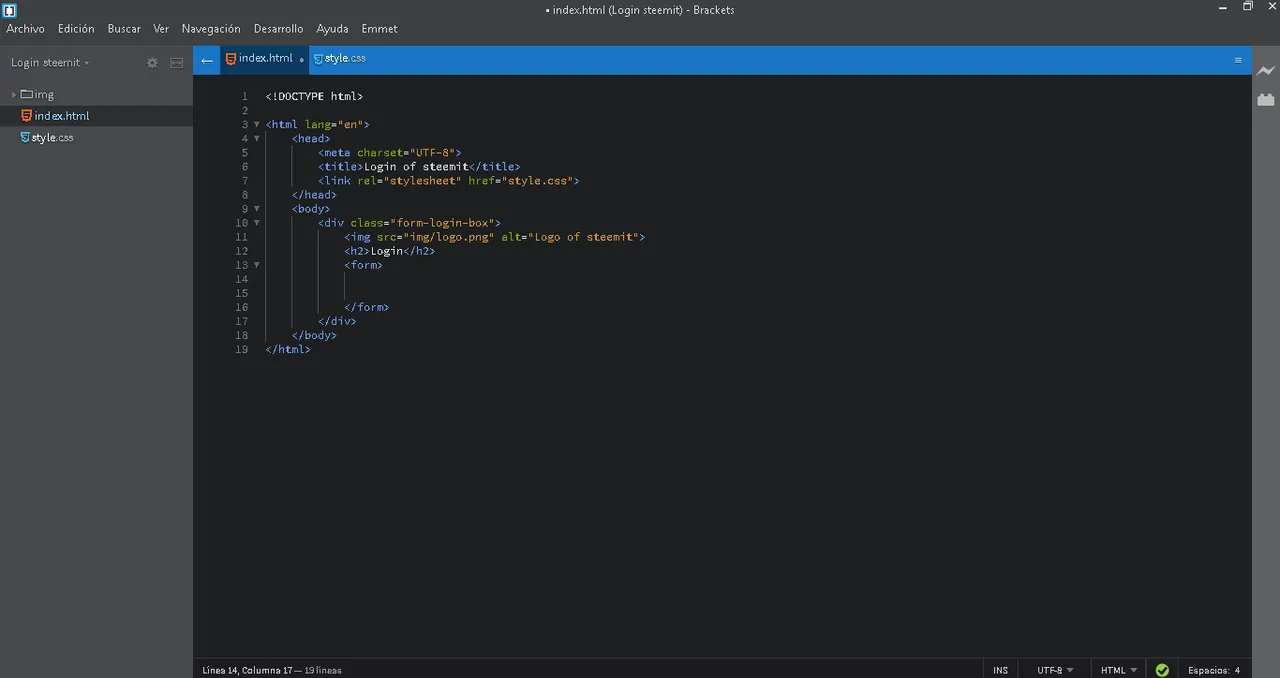Screen dimensions: 1280x678
Task: Collapse the div on line 10
Action: [x=256, y=223]
